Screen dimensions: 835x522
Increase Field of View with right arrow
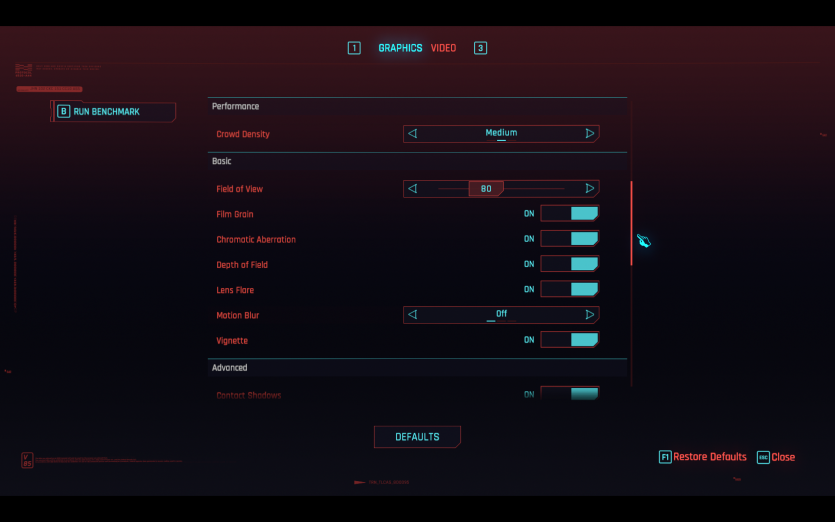tap(589, 189)
